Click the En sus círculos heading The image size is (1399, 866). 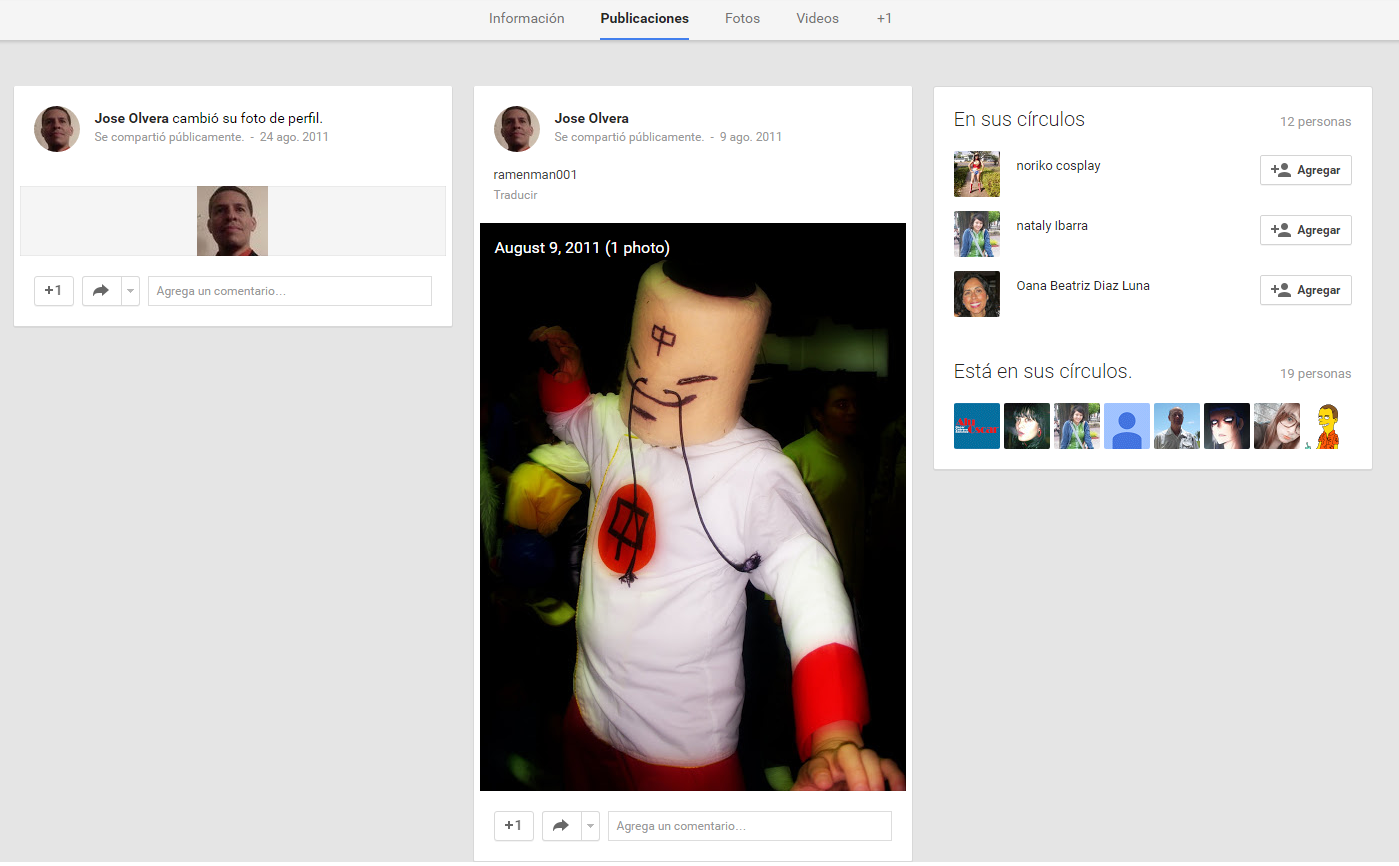(1019, 119)
